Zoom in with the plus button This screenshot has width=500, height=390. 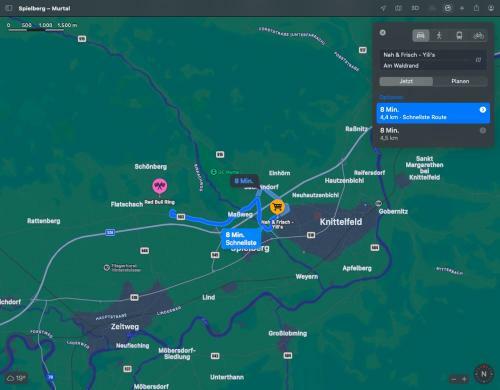[x=464, y=379]
